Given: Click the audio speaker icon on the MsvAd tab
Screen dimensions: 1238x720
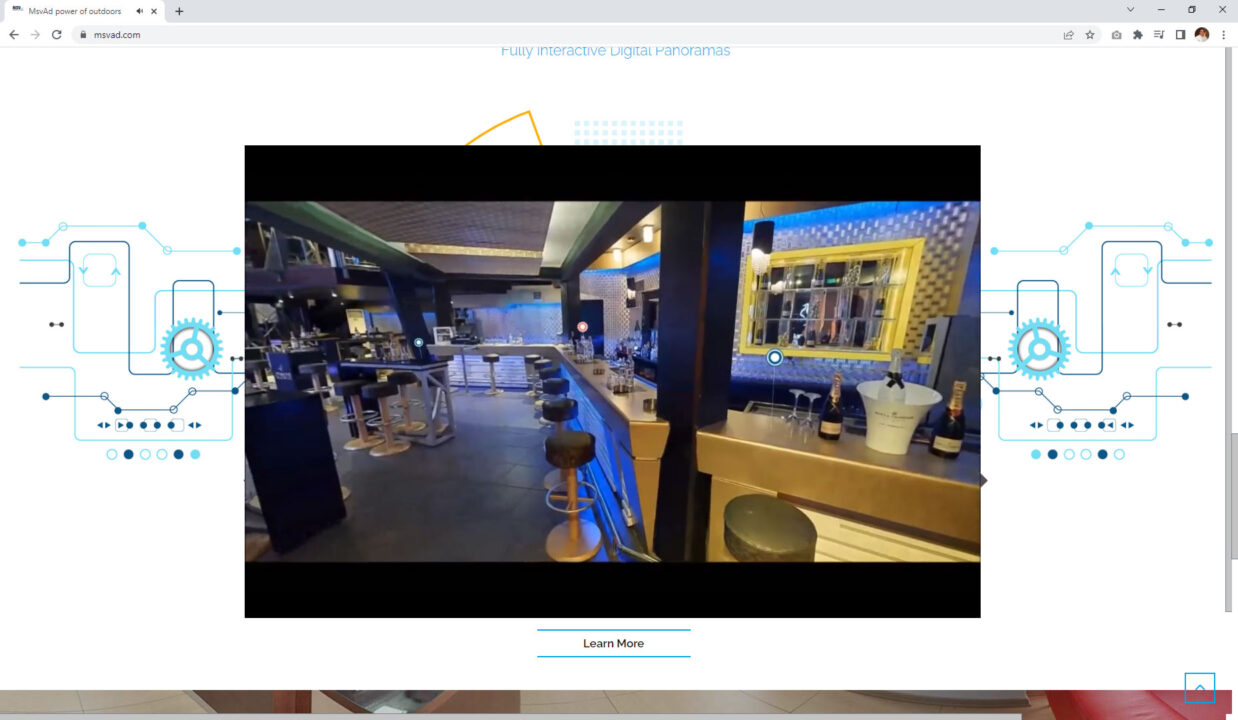Looking at the screenshot, I should [139, 11].
